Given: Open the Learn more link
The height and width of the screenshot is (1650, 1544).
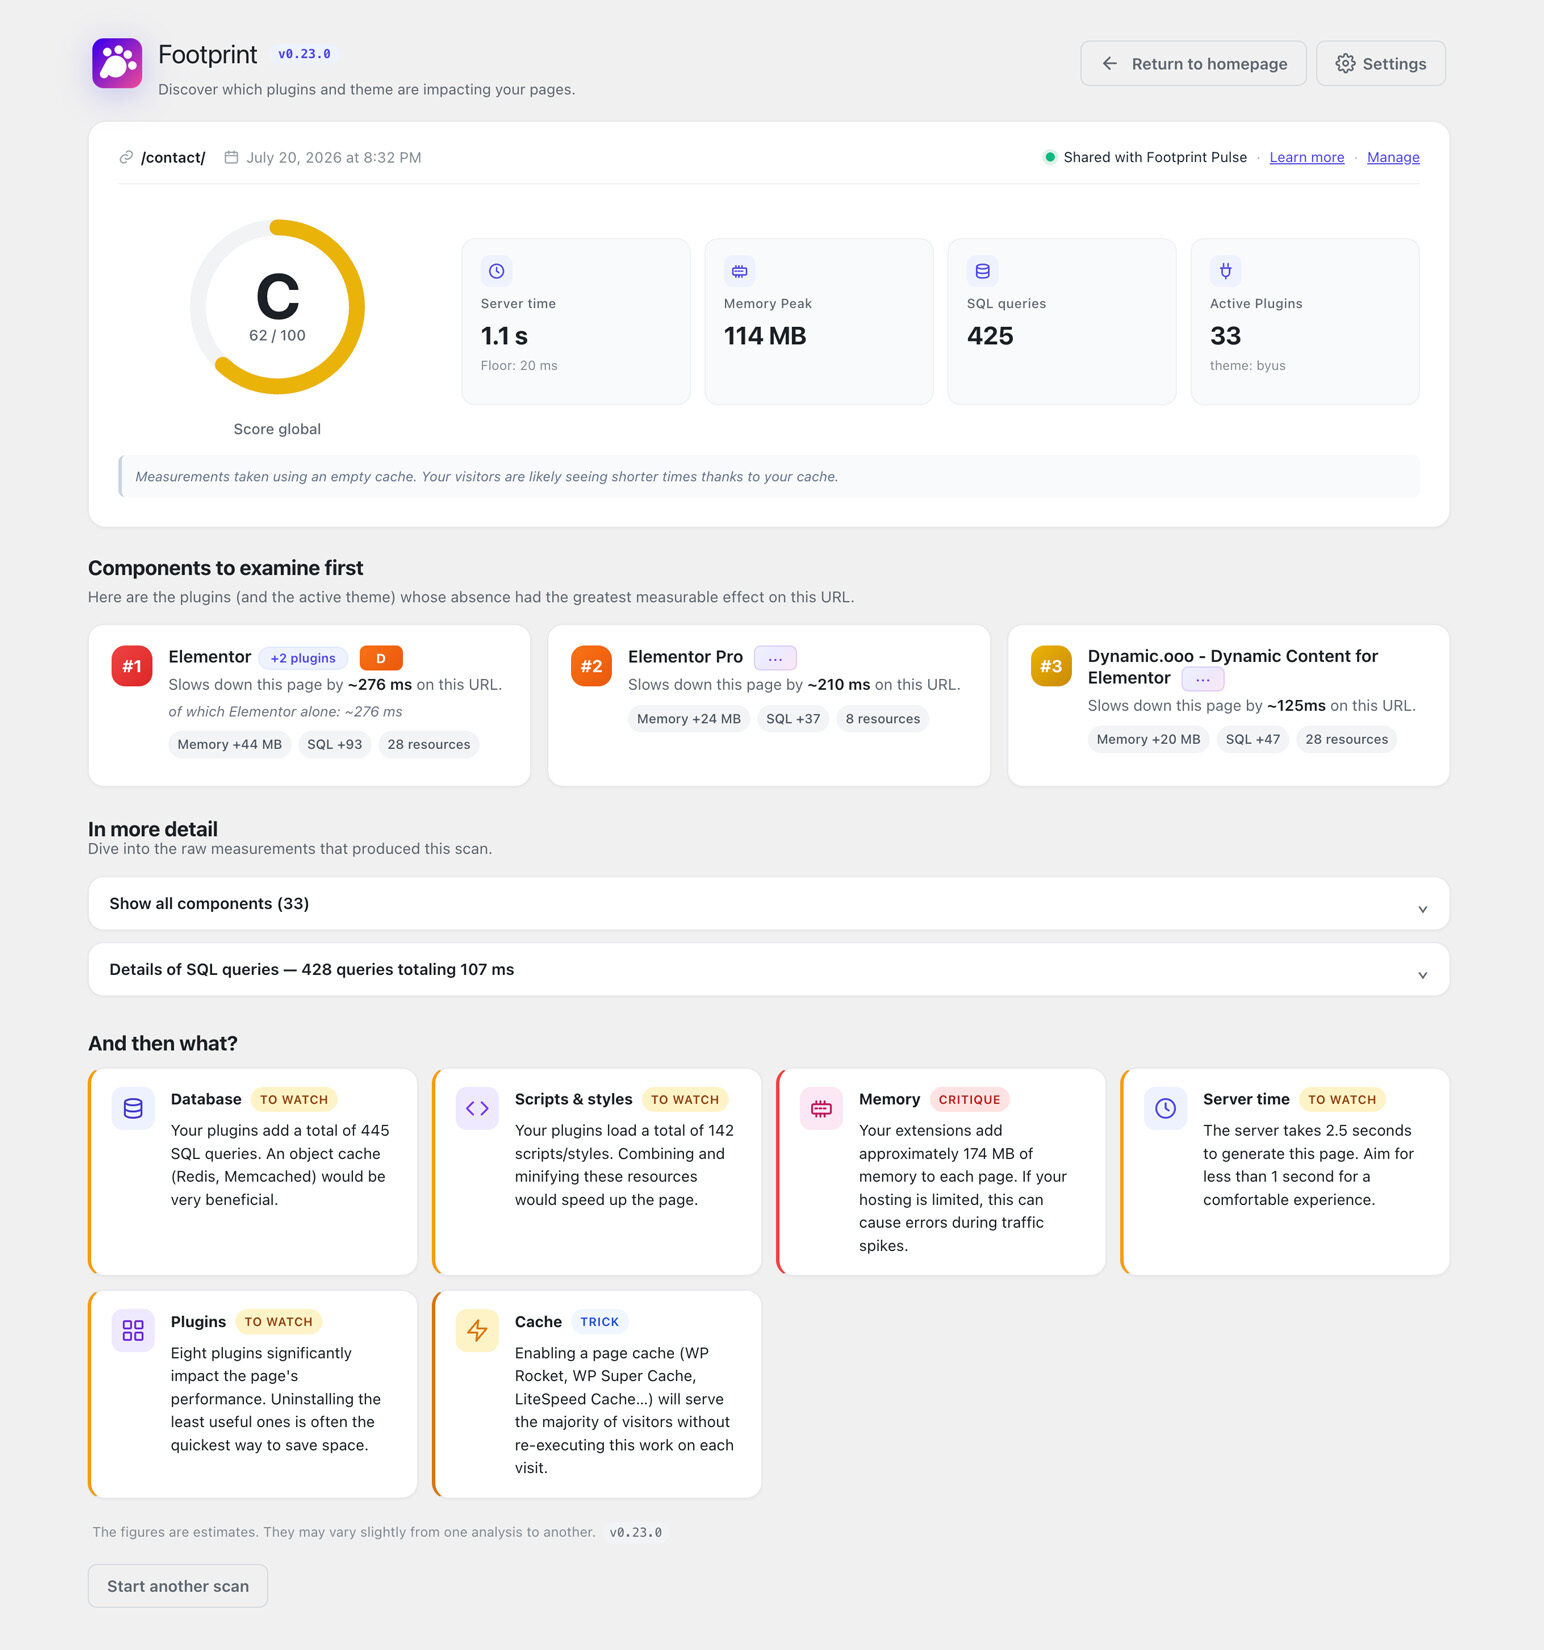Looking at the screenshot, I should [1306, 157].
